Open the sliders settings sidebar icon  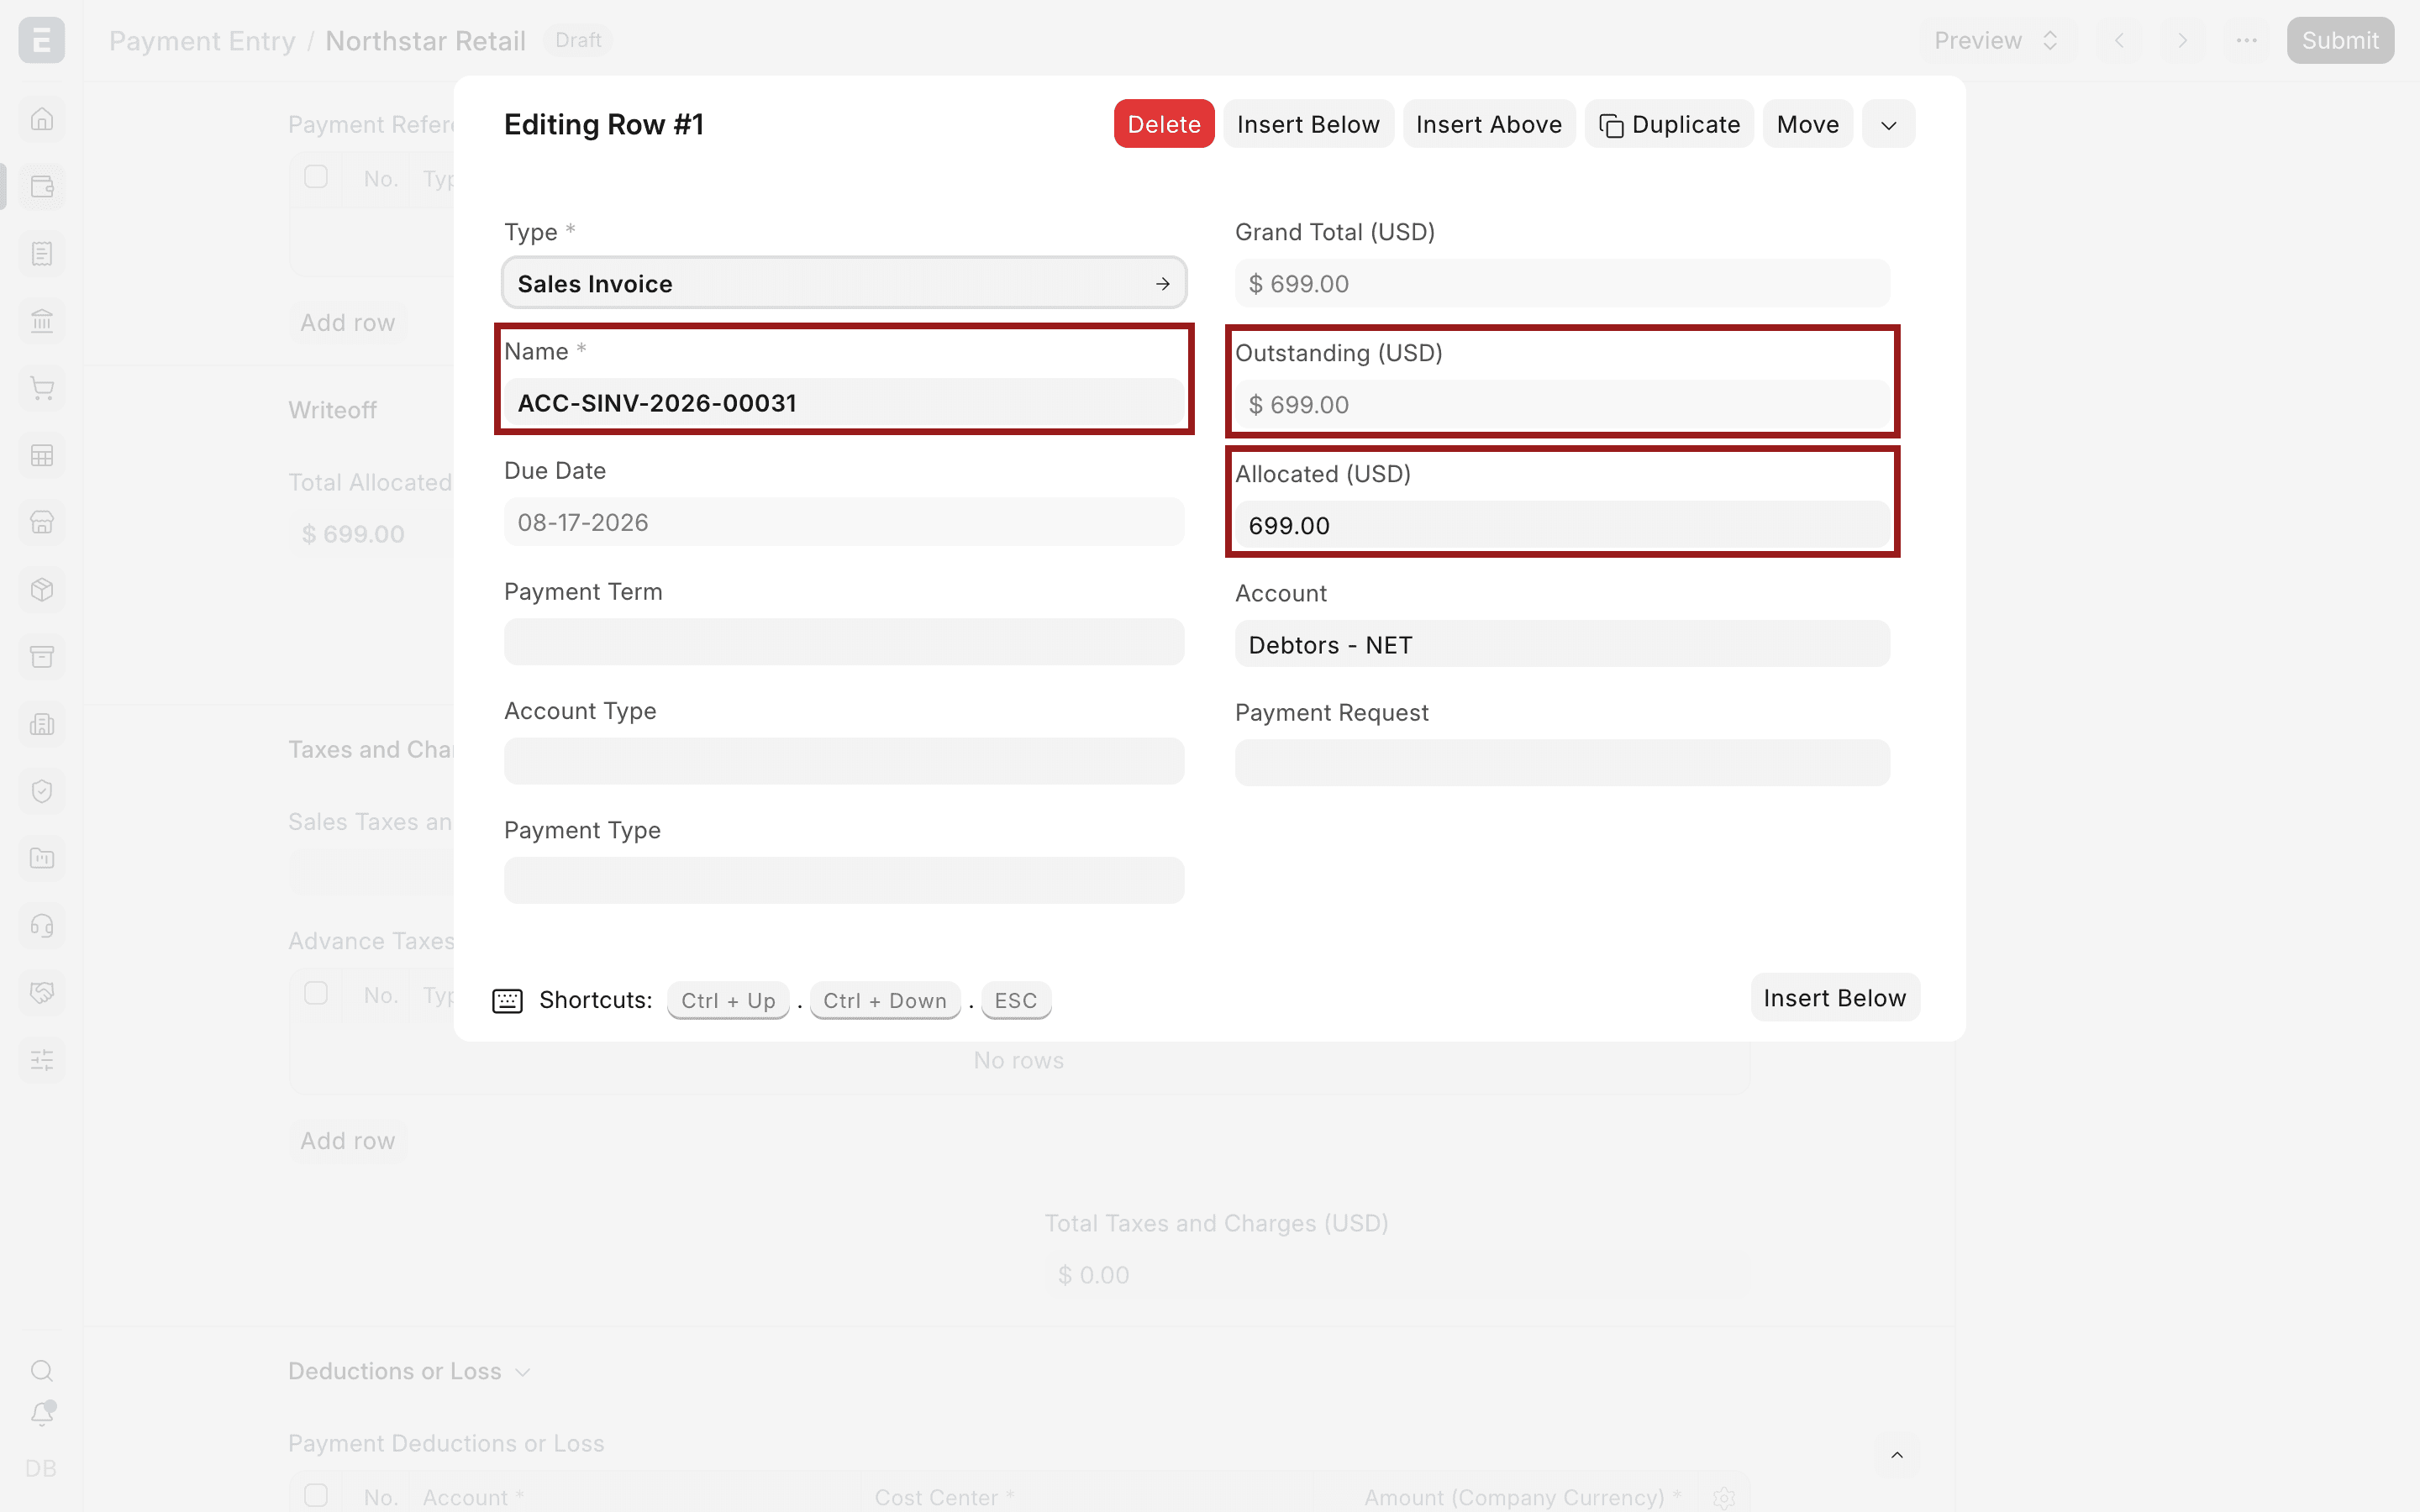tap(42, 1059)
